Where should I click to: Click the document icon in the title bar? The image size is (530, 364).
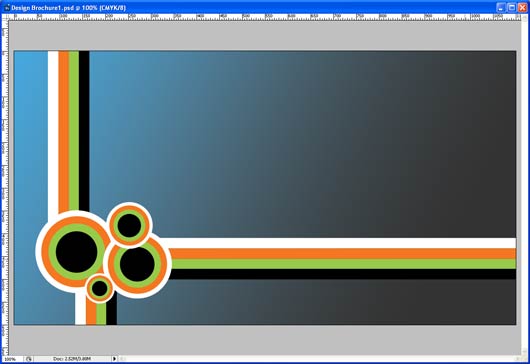tap(6, 7)
